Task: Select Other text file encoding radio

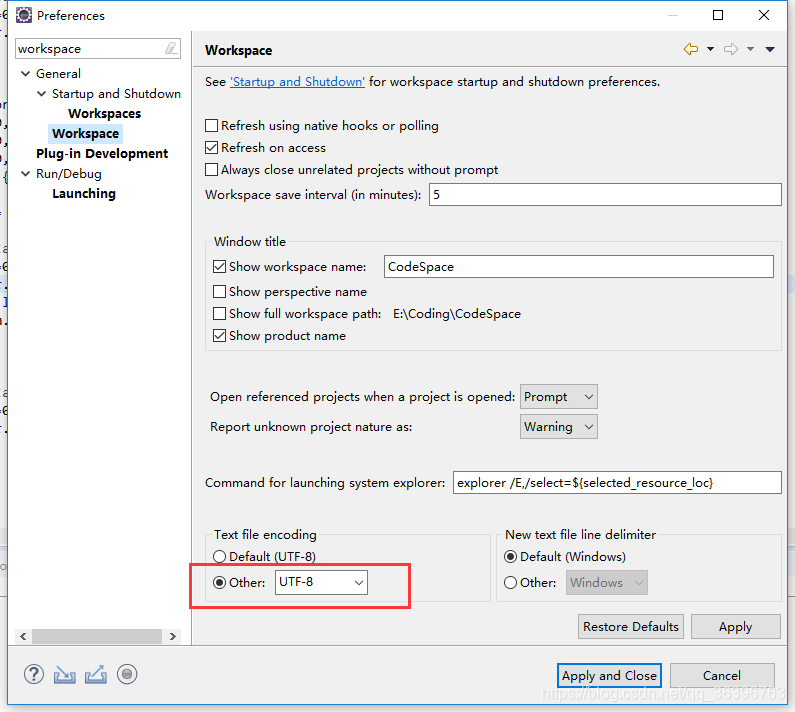Action: coord(219,583)
